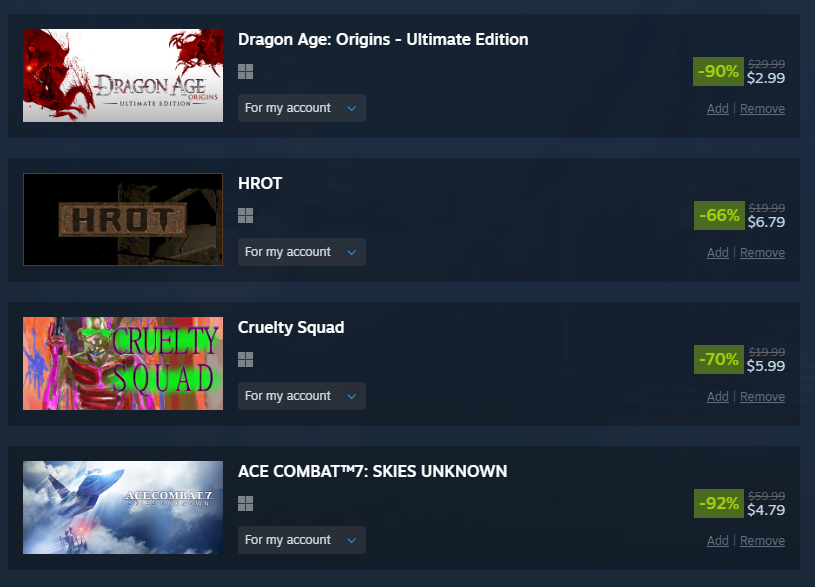
Task: Open ACE COMBAT 7 title link
Action: [372, 471]
